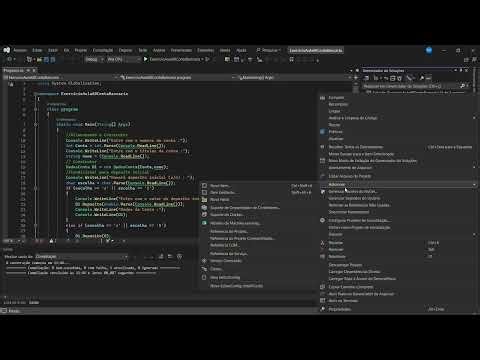Viewport: 480px width, 360px height.
Task: Click Collapse All icon in Solution Explorer
Action: pyautogui.click(x=393, y=78)
